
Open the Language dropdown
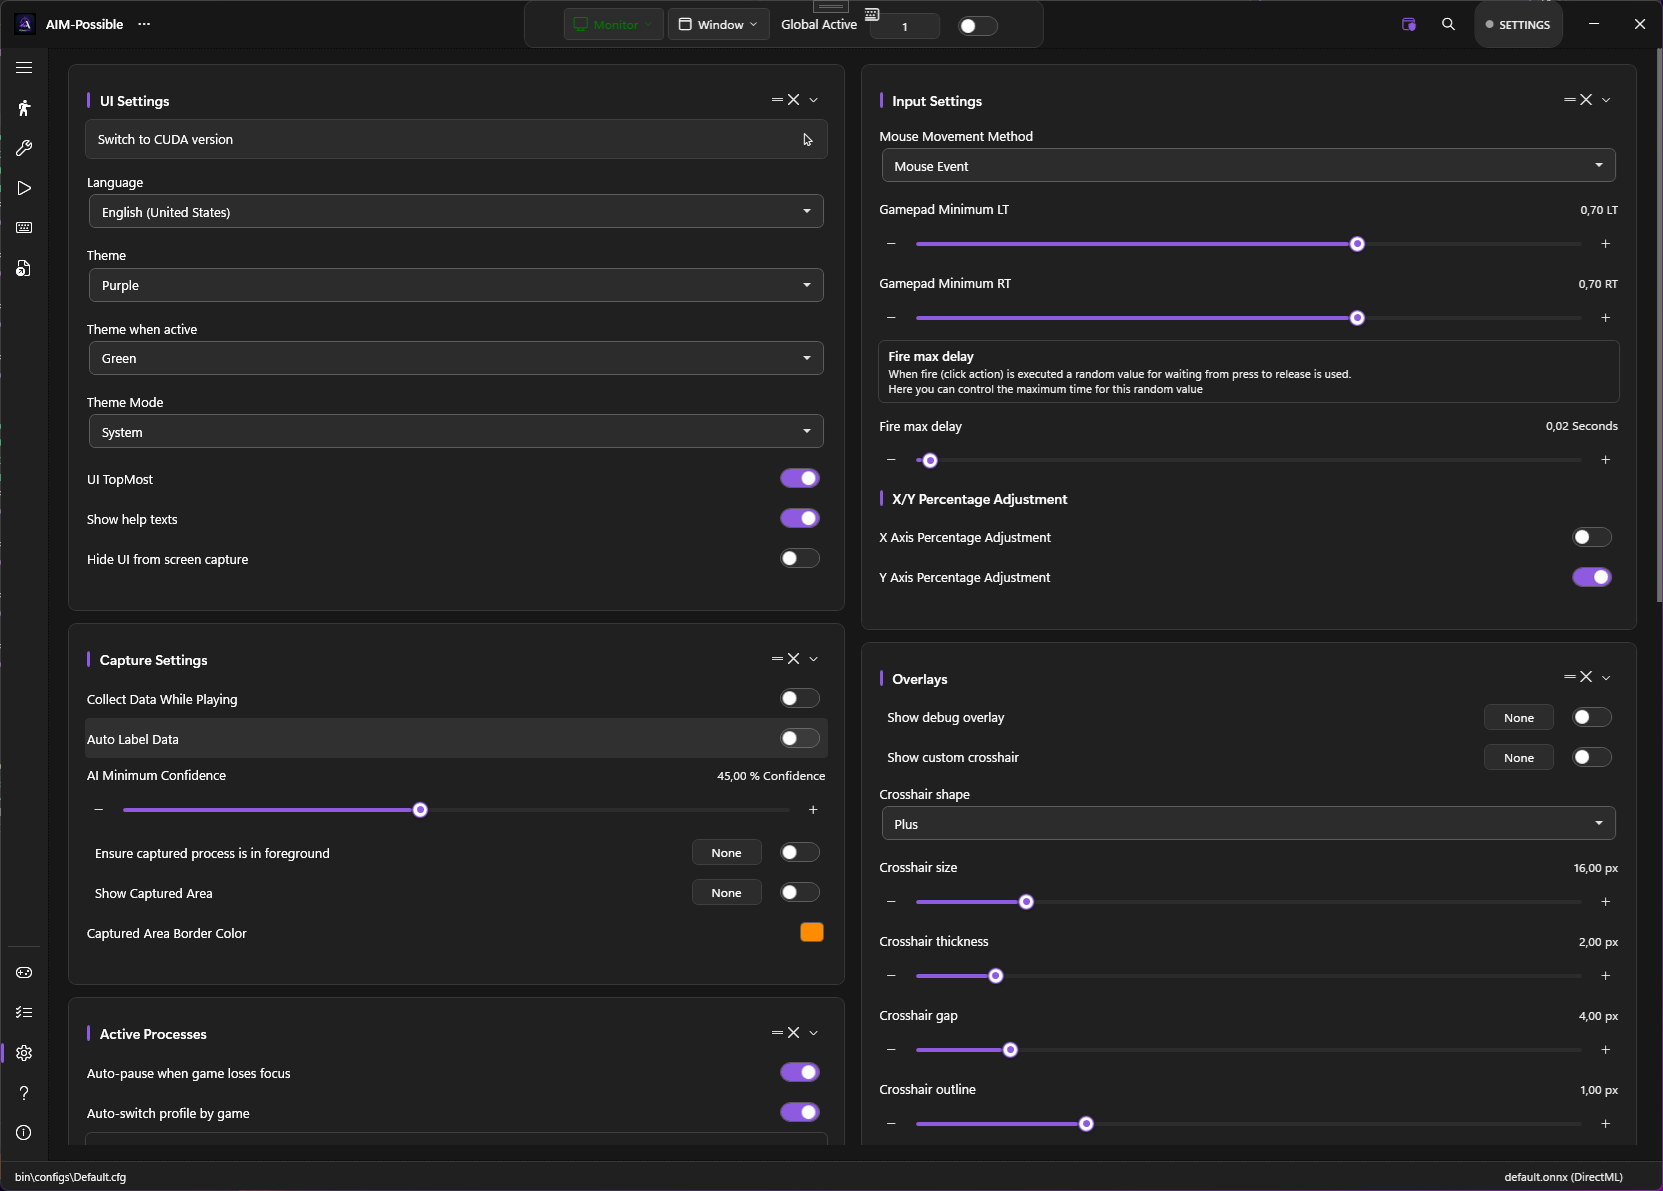tap(456, 212)
